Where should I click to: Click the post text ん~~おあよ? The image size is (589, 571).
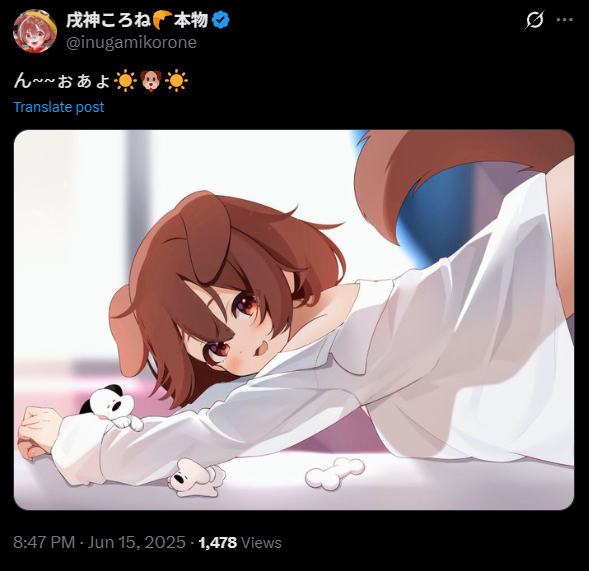[x=62, y=81]
